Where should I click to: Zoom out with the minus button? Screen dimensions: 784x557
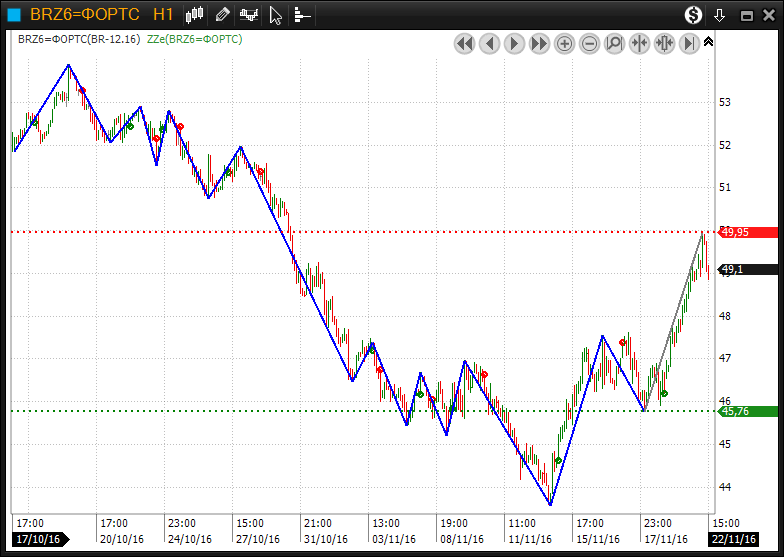click(x=589, y=43)
